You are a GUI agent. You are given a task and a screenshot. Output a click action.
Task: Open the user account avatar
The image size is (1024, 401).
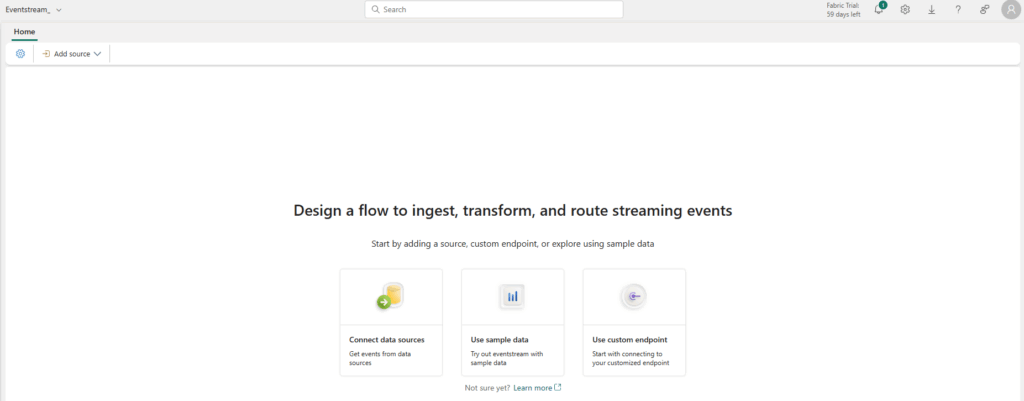(1010, 9)
